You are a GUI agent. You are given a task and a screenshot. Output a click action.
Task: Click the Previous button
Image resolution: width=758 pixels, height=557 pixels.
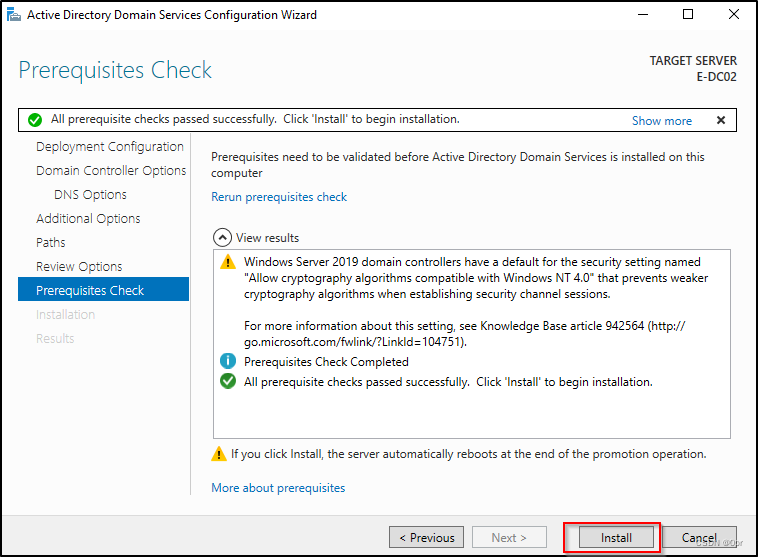(426, 537)
